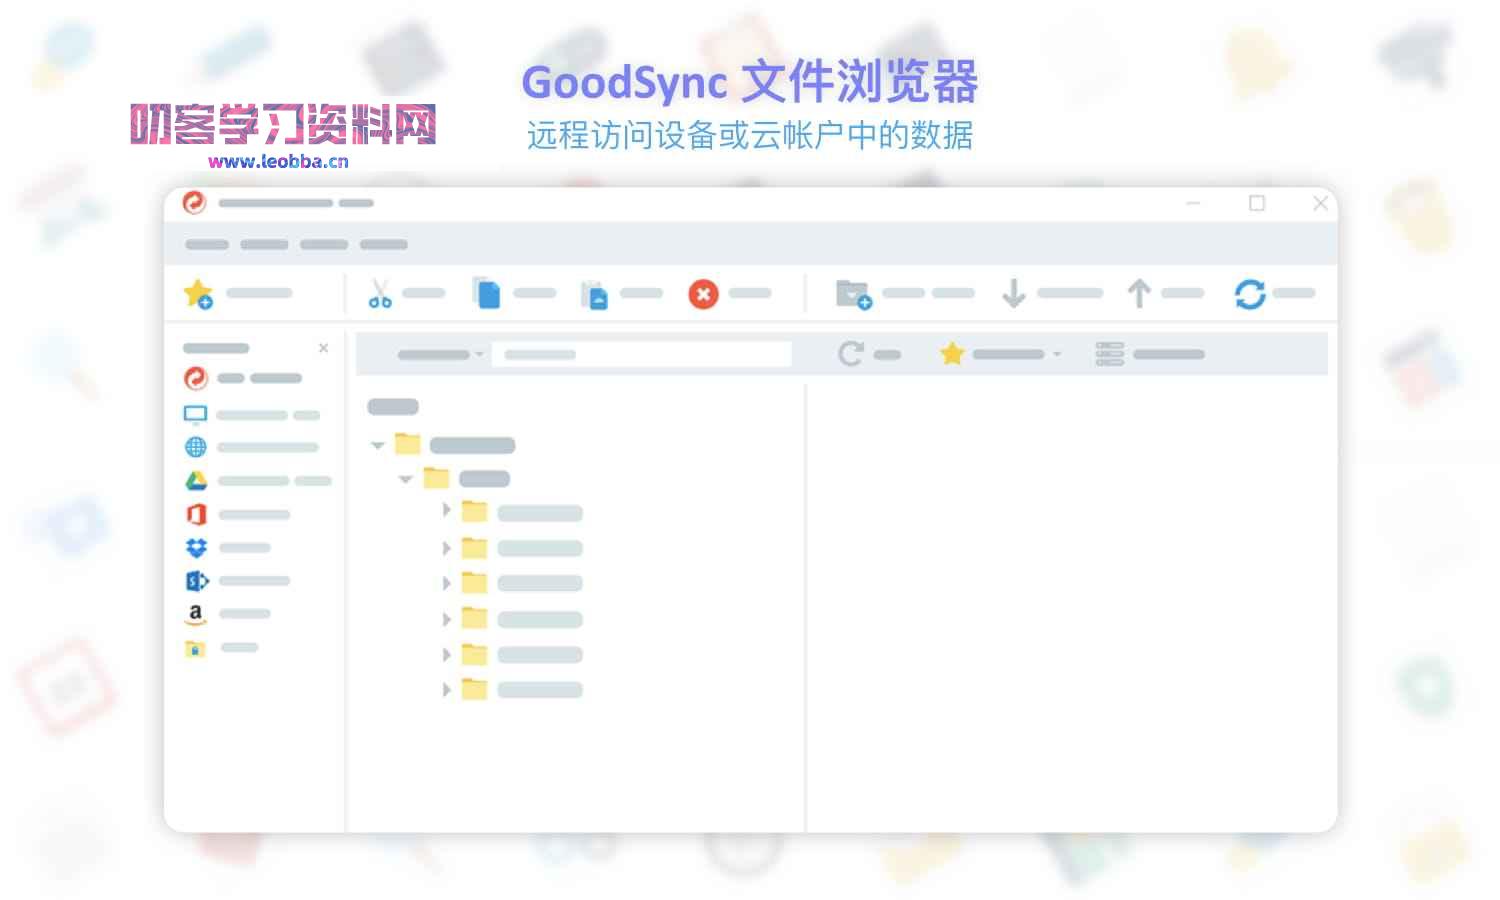Viewport: 1500px width, 900px height.
Task: Select the Cut scissors icon
Action: point(380,294)
